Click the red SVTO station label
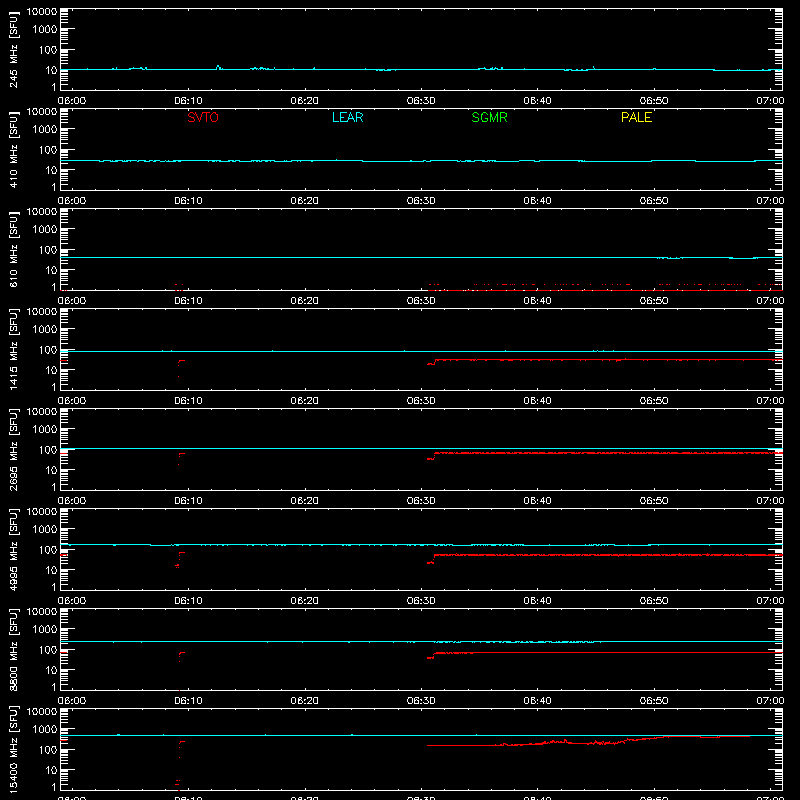This screenshot has width=800, height=800. coord(203,117)
